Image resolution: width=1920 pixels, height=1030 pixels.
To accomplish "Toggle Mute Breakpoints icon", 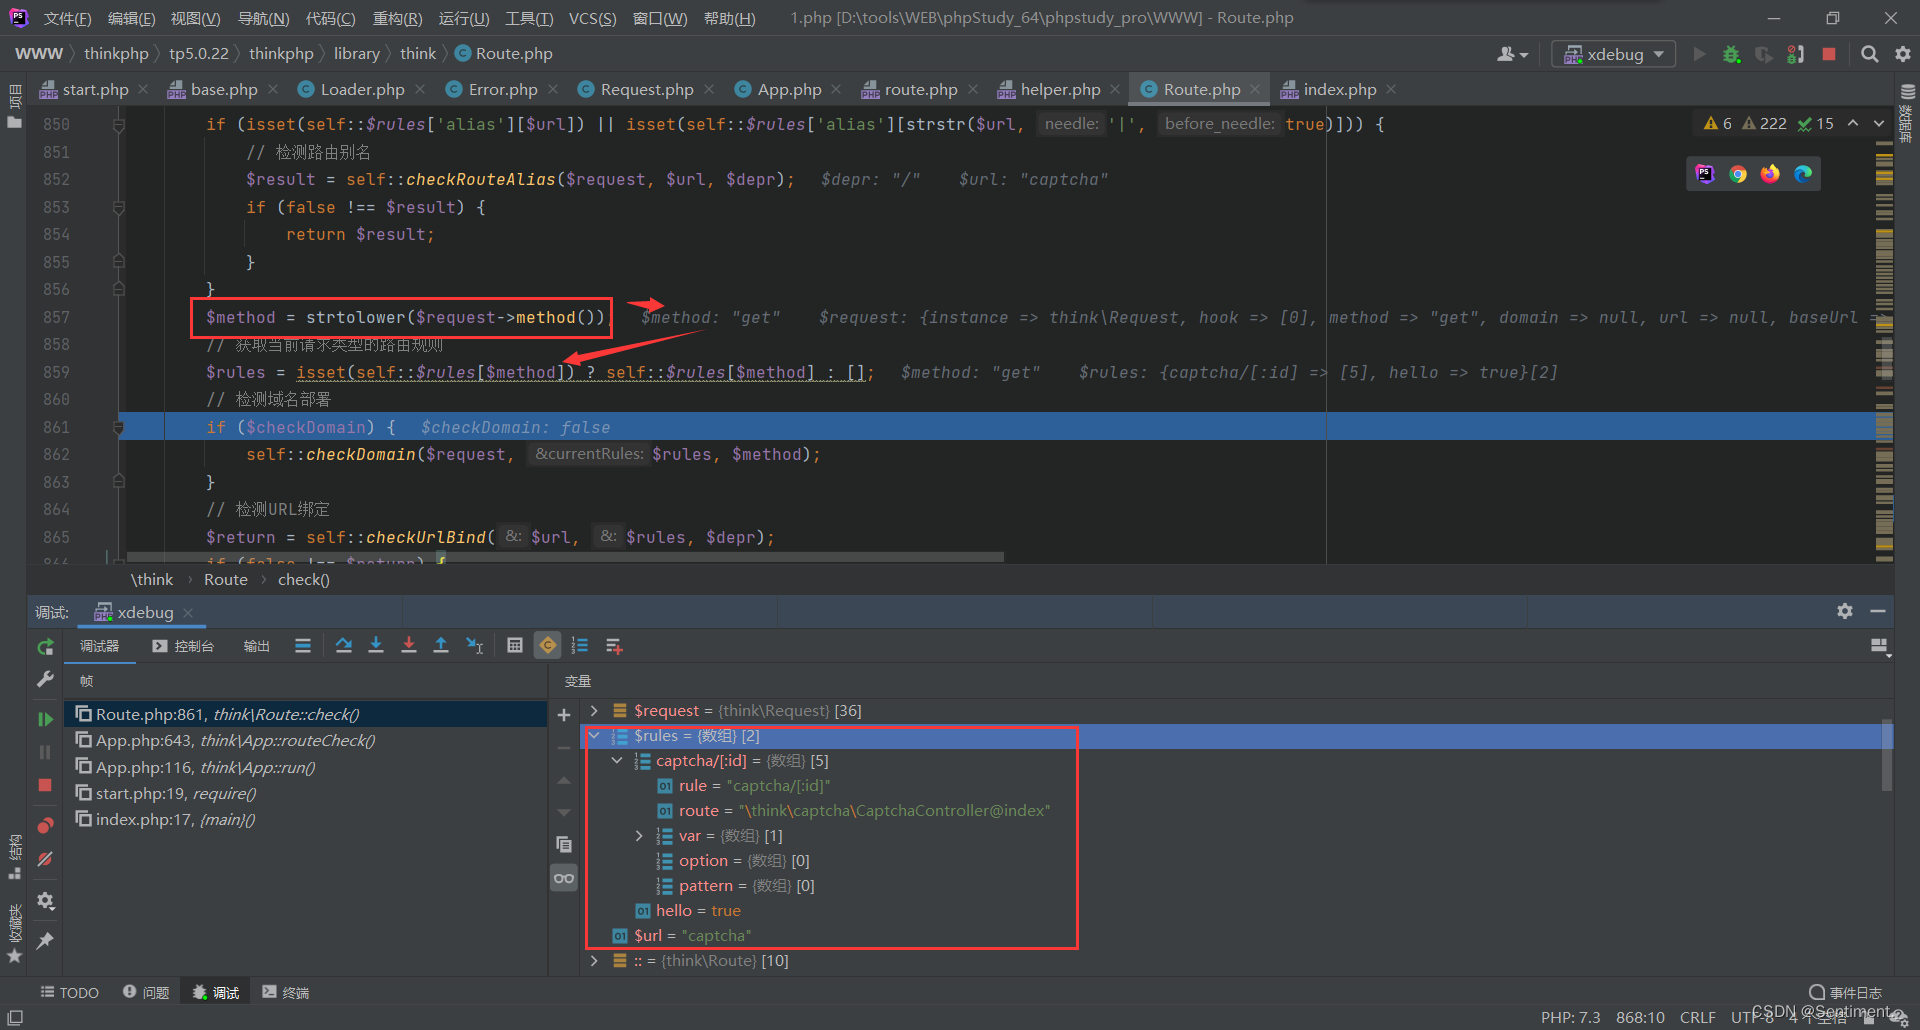I will 45,859.
